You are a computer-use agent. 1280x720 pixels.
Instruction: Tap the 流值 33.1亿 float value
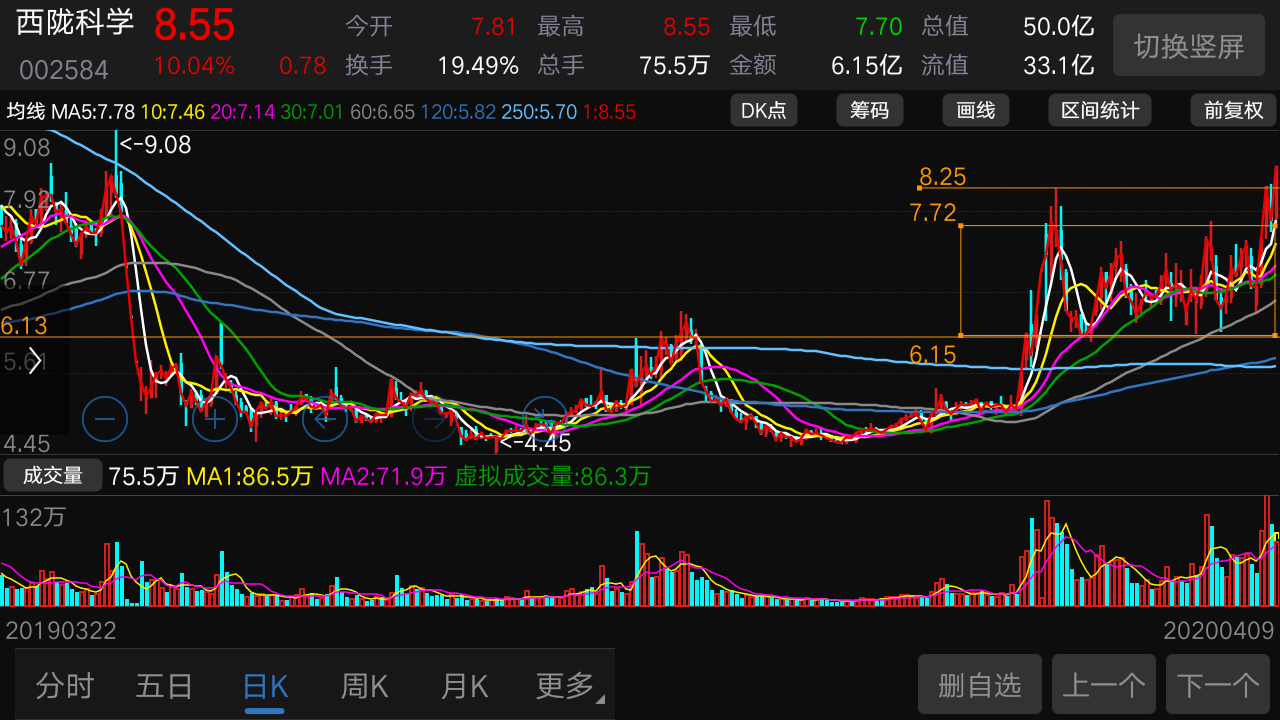1059,66
